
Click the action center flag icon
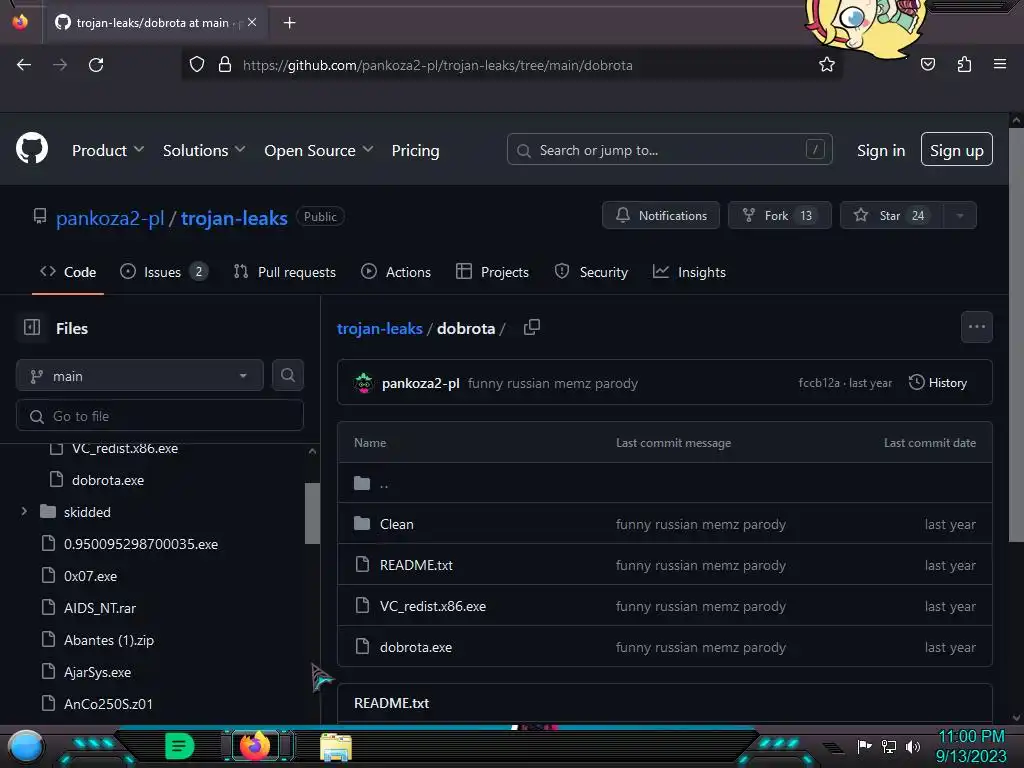[865, 746]
